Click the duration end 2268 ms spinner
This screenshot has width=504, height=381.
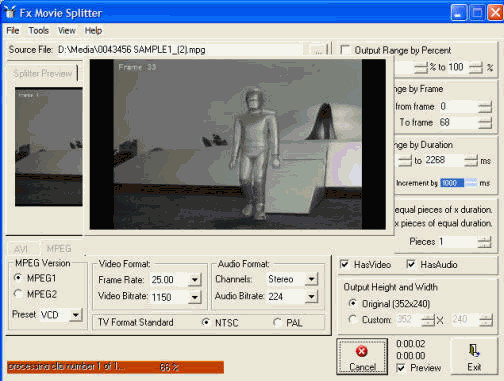click(x=471, y=161)
